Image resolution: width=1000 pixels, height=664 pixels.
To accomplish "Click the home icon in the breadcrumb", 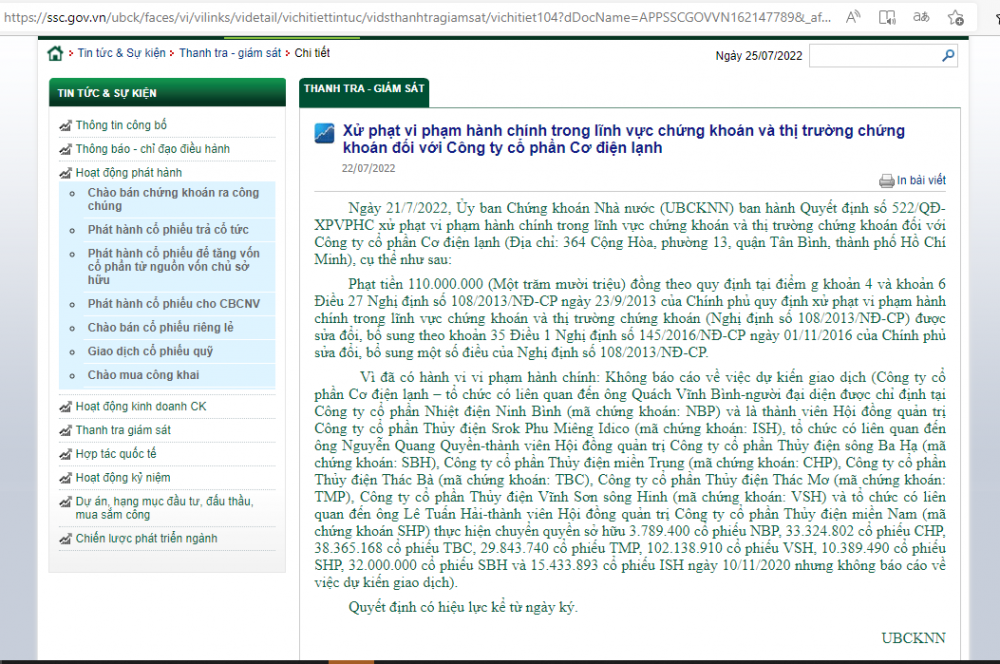I will tap(55, 53).
